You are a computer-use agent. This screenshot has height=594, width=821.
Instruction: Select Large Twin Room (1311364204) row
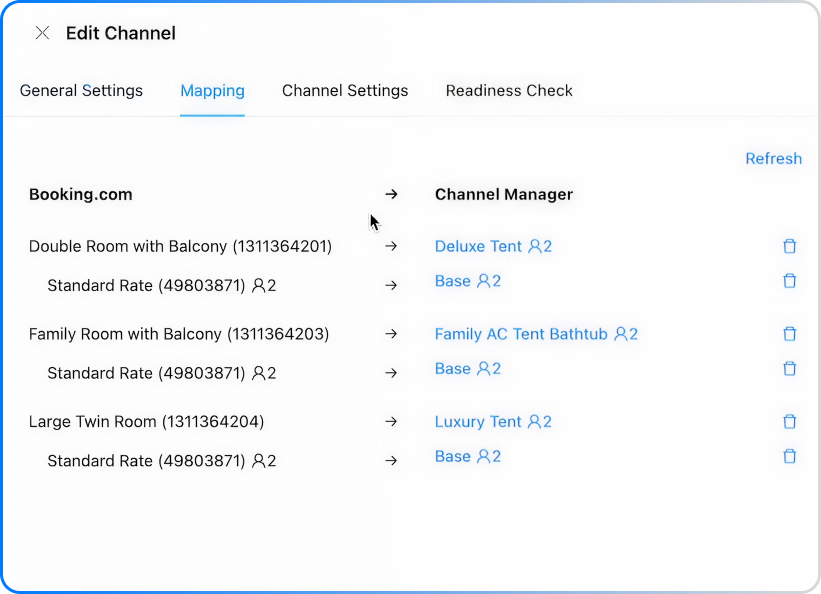click(146, 422)
